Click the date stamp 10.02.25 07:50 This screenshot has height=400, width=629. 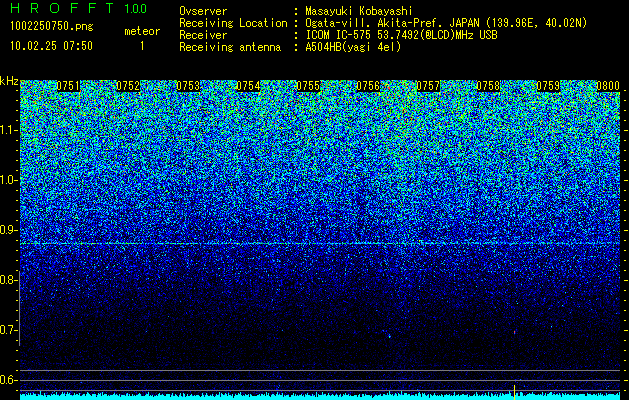click(51, 46)
